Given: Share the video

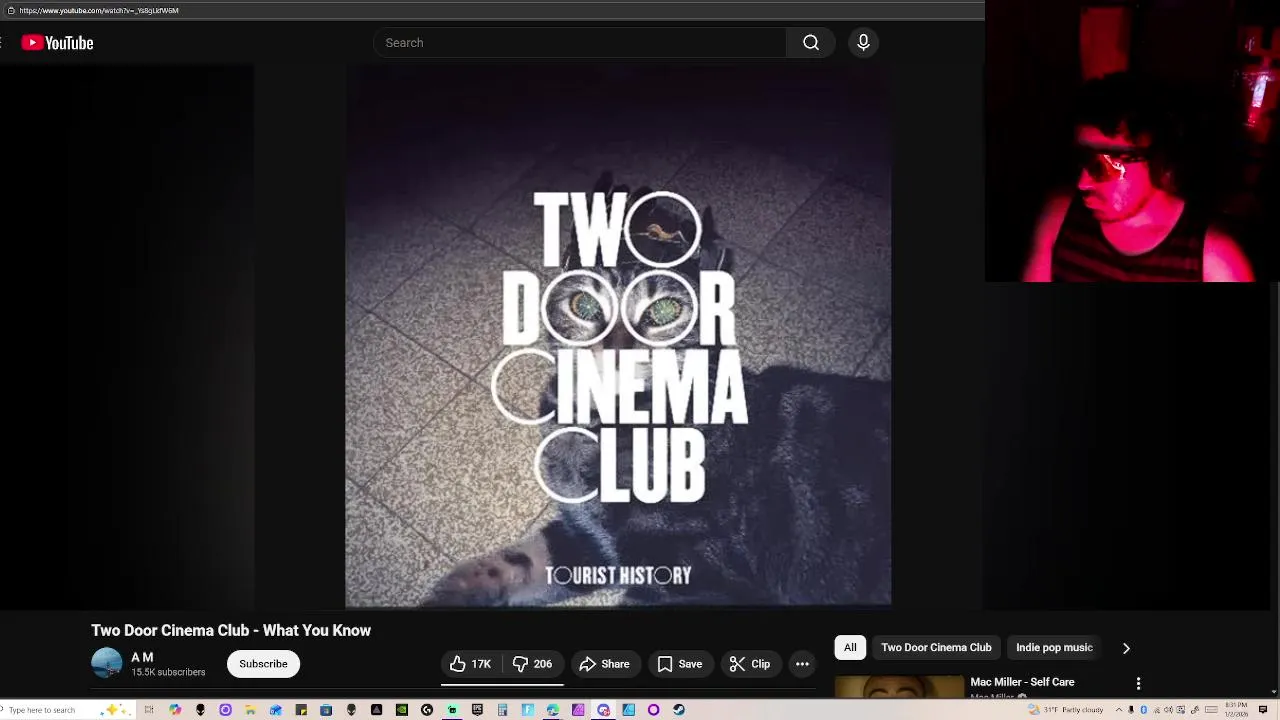Looking at the screenshot, I should pos(605,664).
